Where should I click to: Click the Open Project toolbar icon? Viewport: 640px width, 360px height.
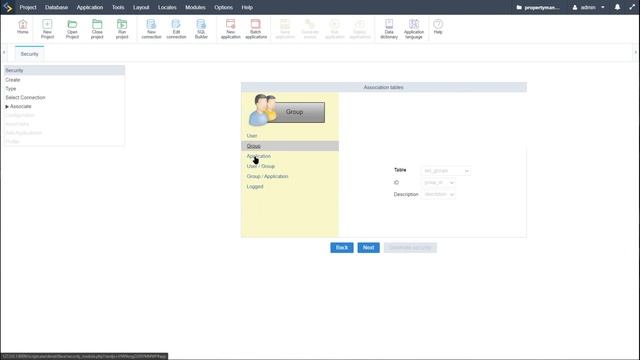(x=72, y=29)
